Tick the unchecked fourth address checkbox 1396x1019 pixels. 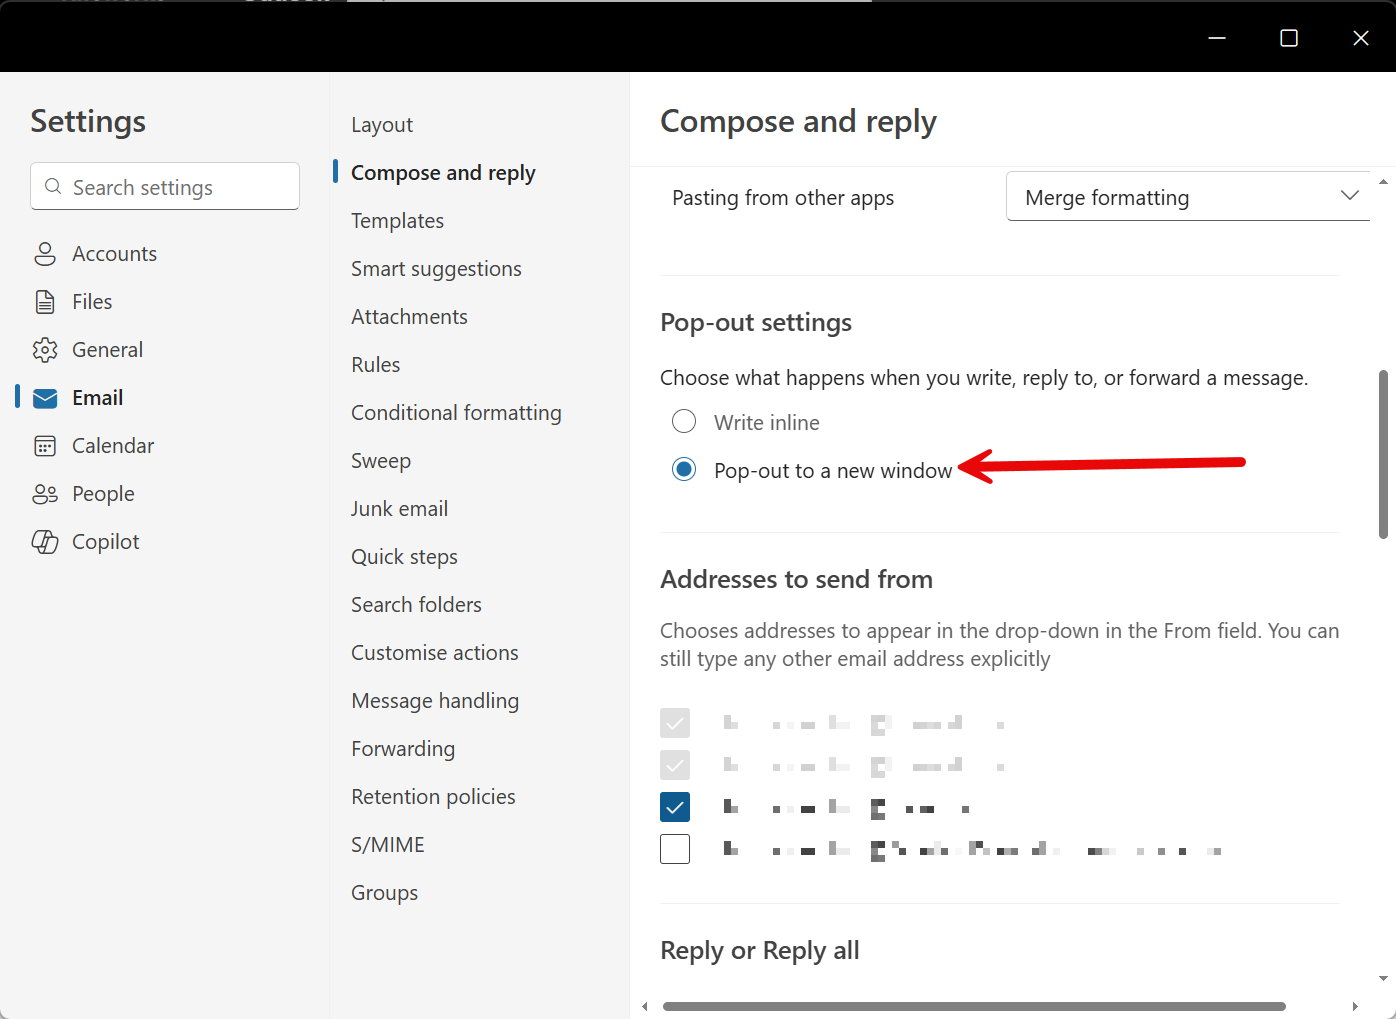coord(675,849)
